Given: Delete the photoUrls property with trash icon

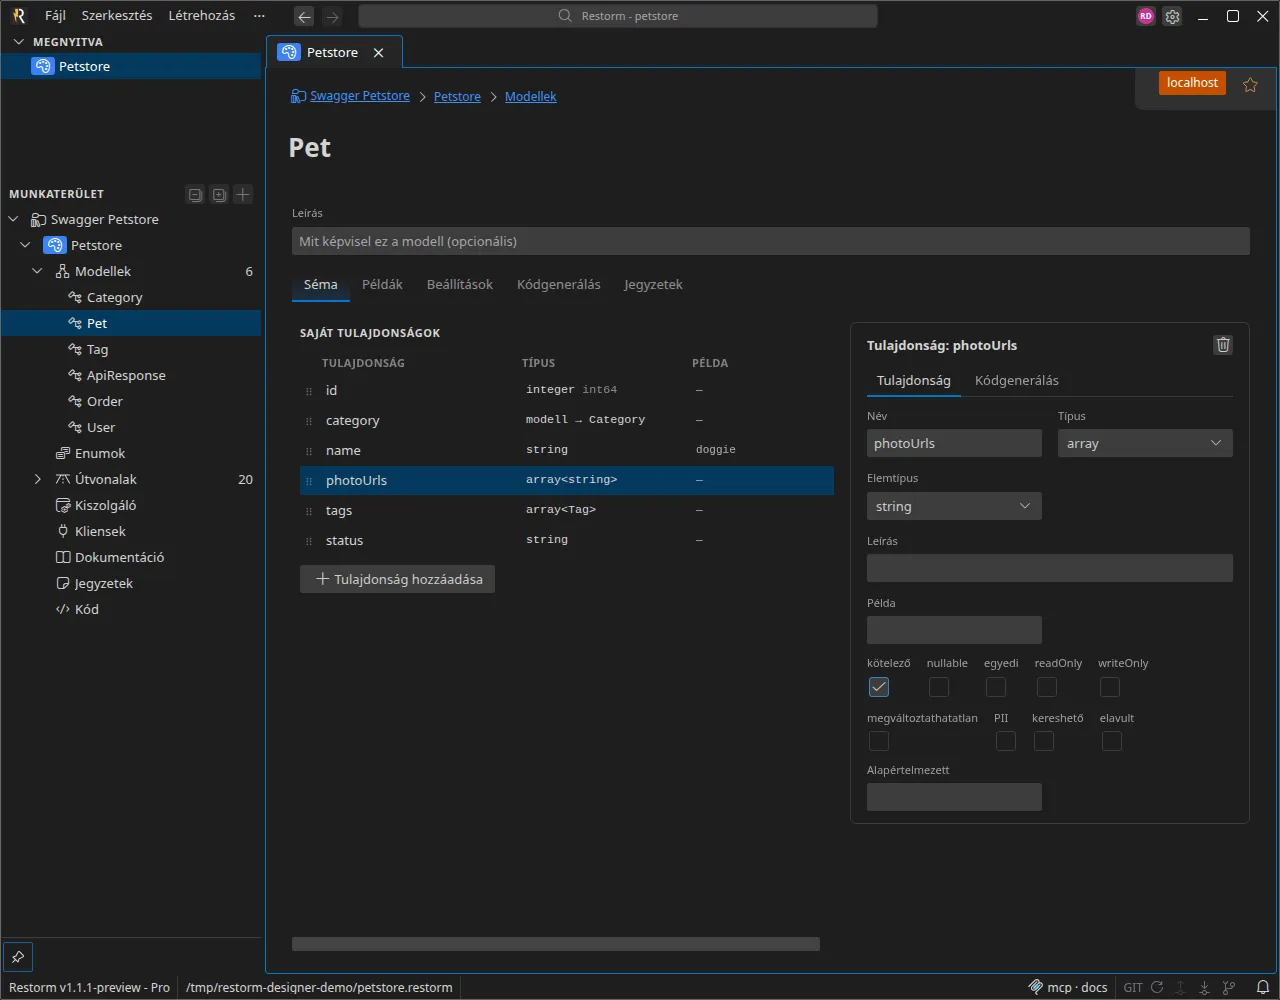Looking at the screenshot, I should click(1223, 345).
